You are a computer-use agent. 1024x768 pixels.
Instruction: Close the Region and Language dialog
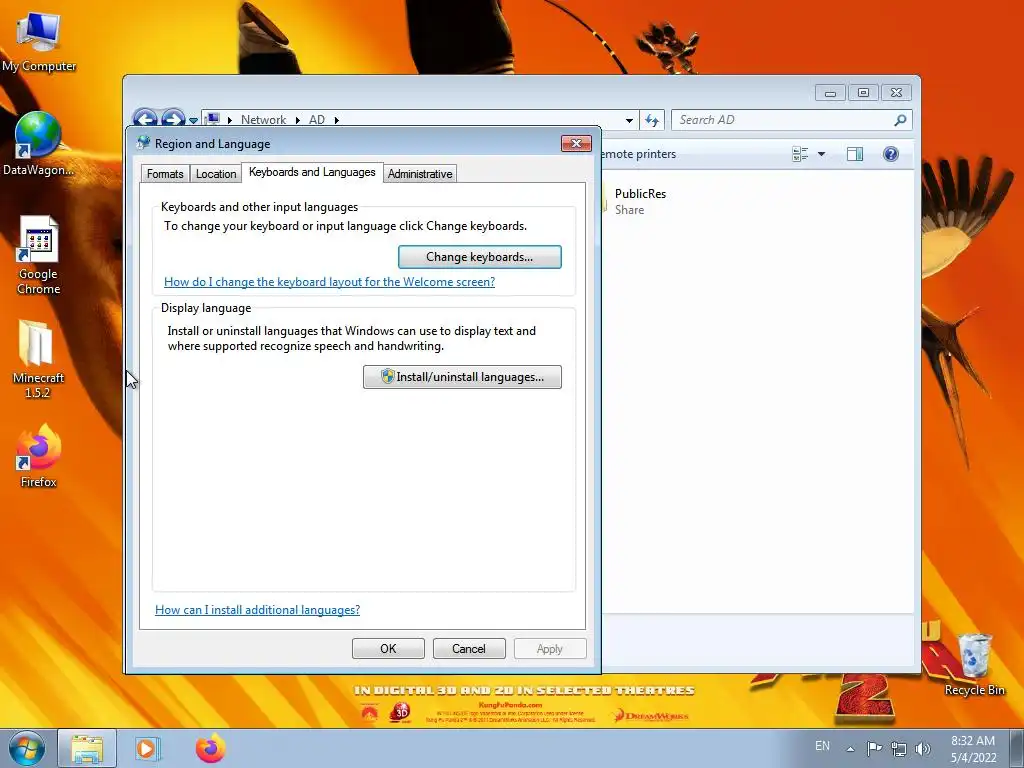pos(576,143)
